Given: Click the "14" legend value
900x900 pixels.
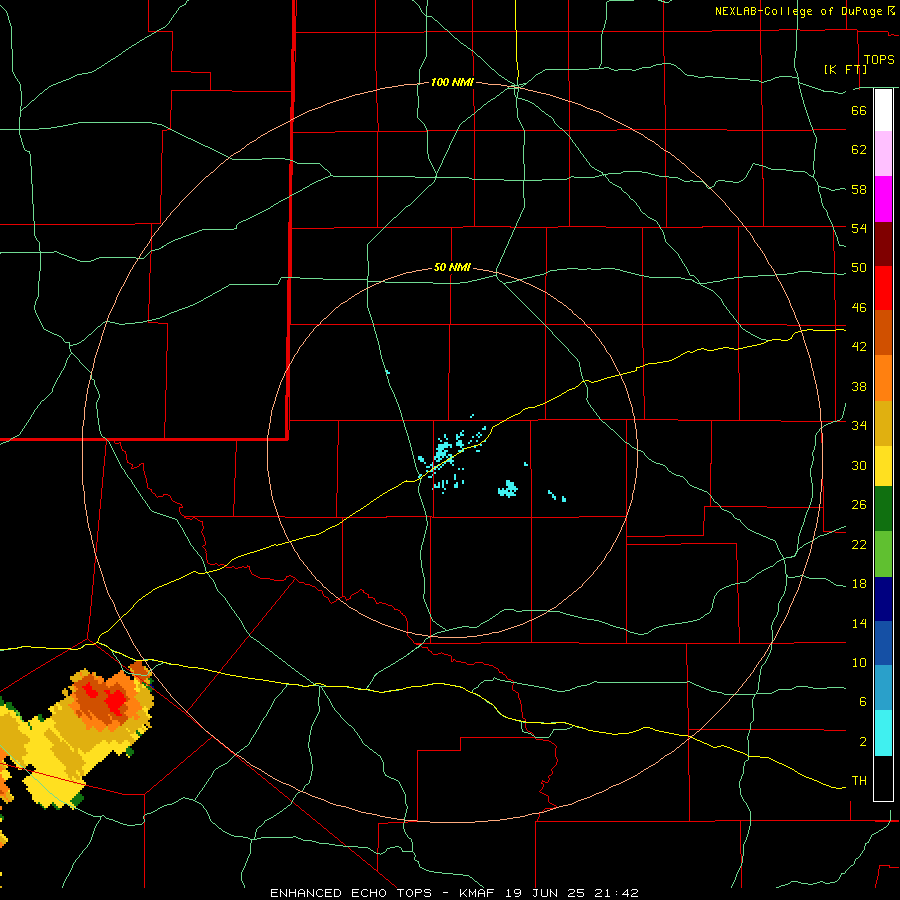Looking at the screenshot, I should click(859, 623).
